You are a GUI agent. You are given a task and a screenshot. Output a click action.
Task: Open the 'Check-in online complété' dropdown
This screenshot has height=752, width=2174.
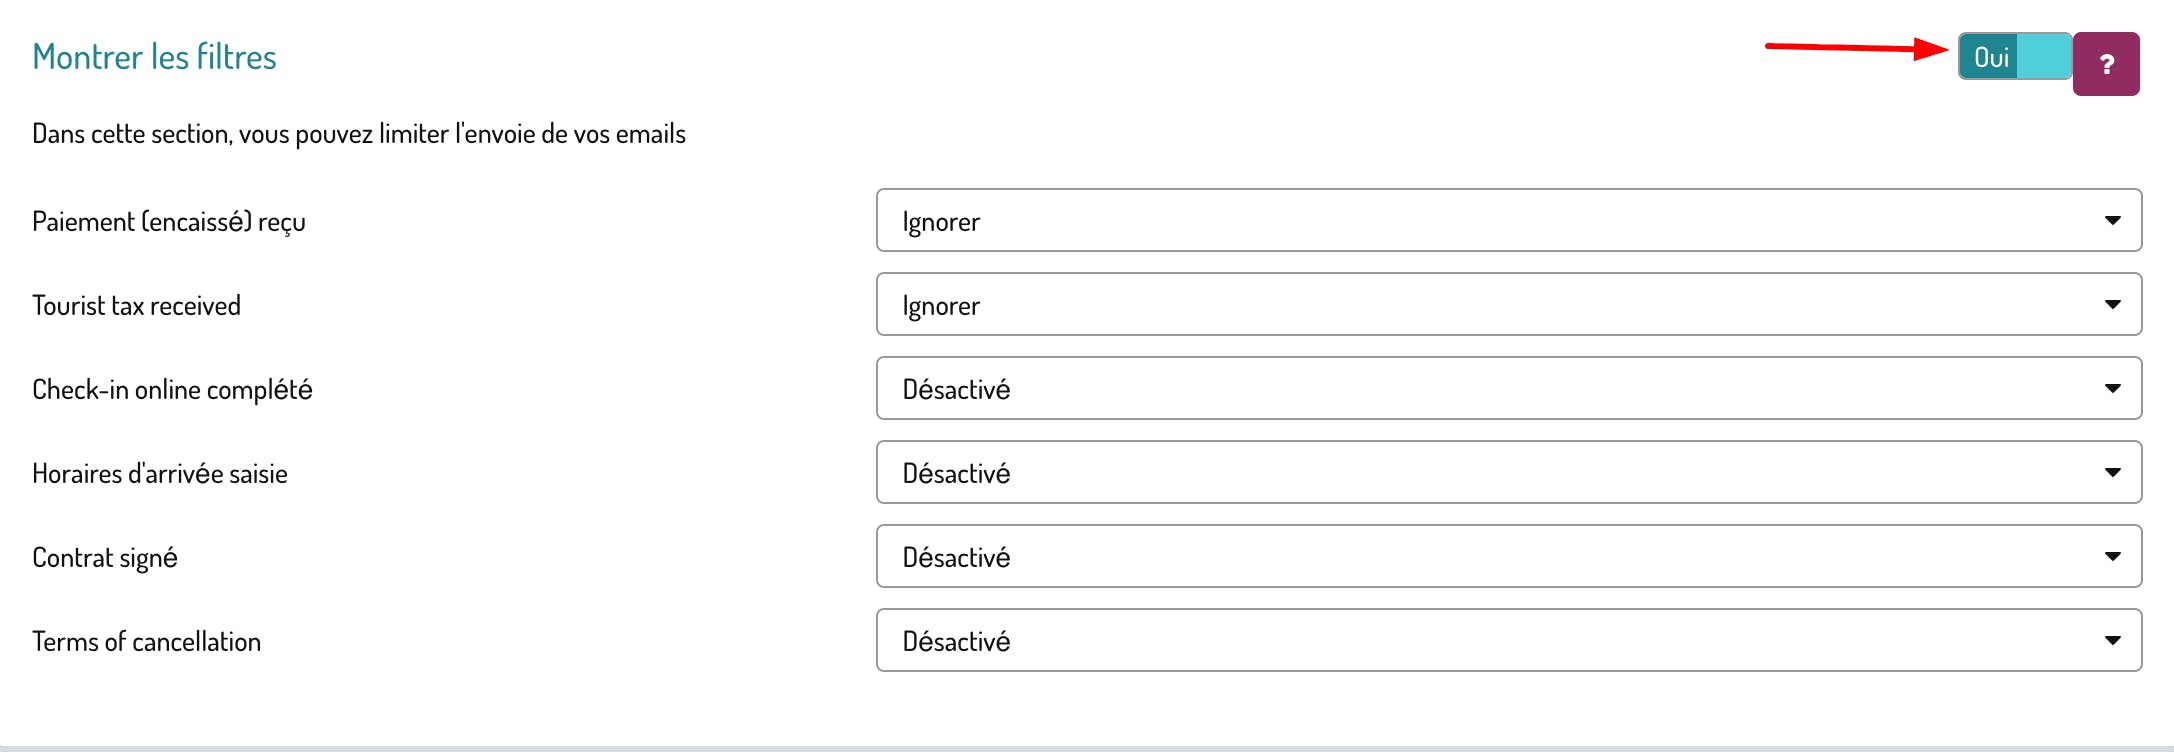pos(1508,388)
